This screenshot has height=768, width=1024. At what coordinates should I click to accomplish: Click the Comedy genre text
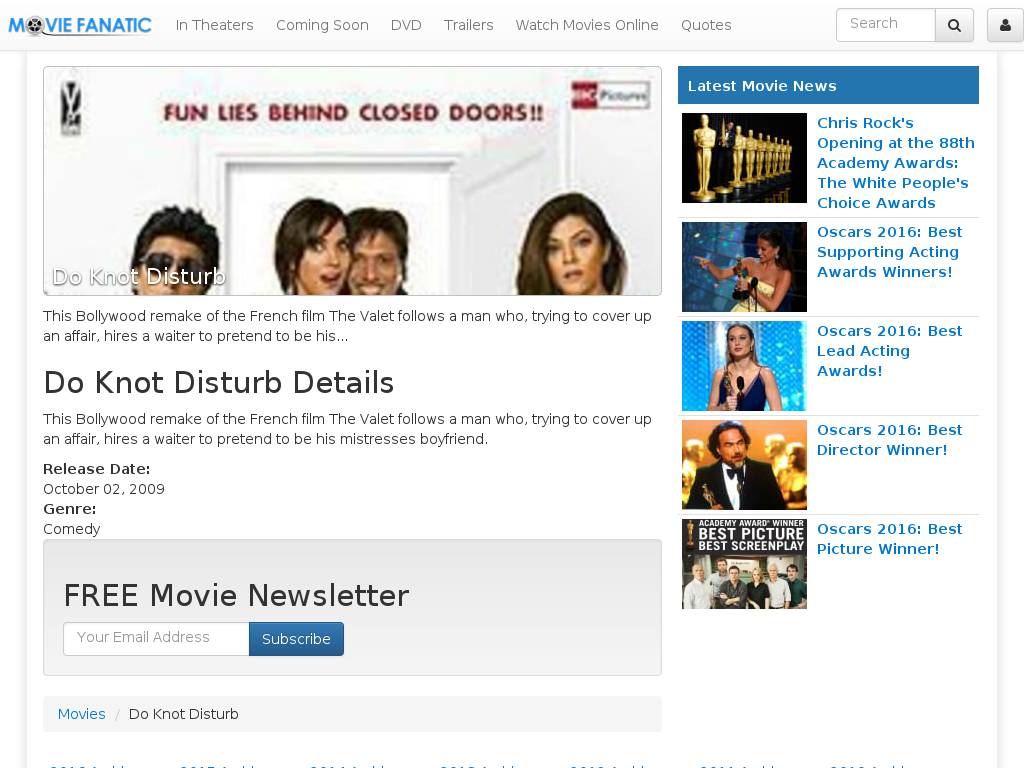[x=72, y=529]
